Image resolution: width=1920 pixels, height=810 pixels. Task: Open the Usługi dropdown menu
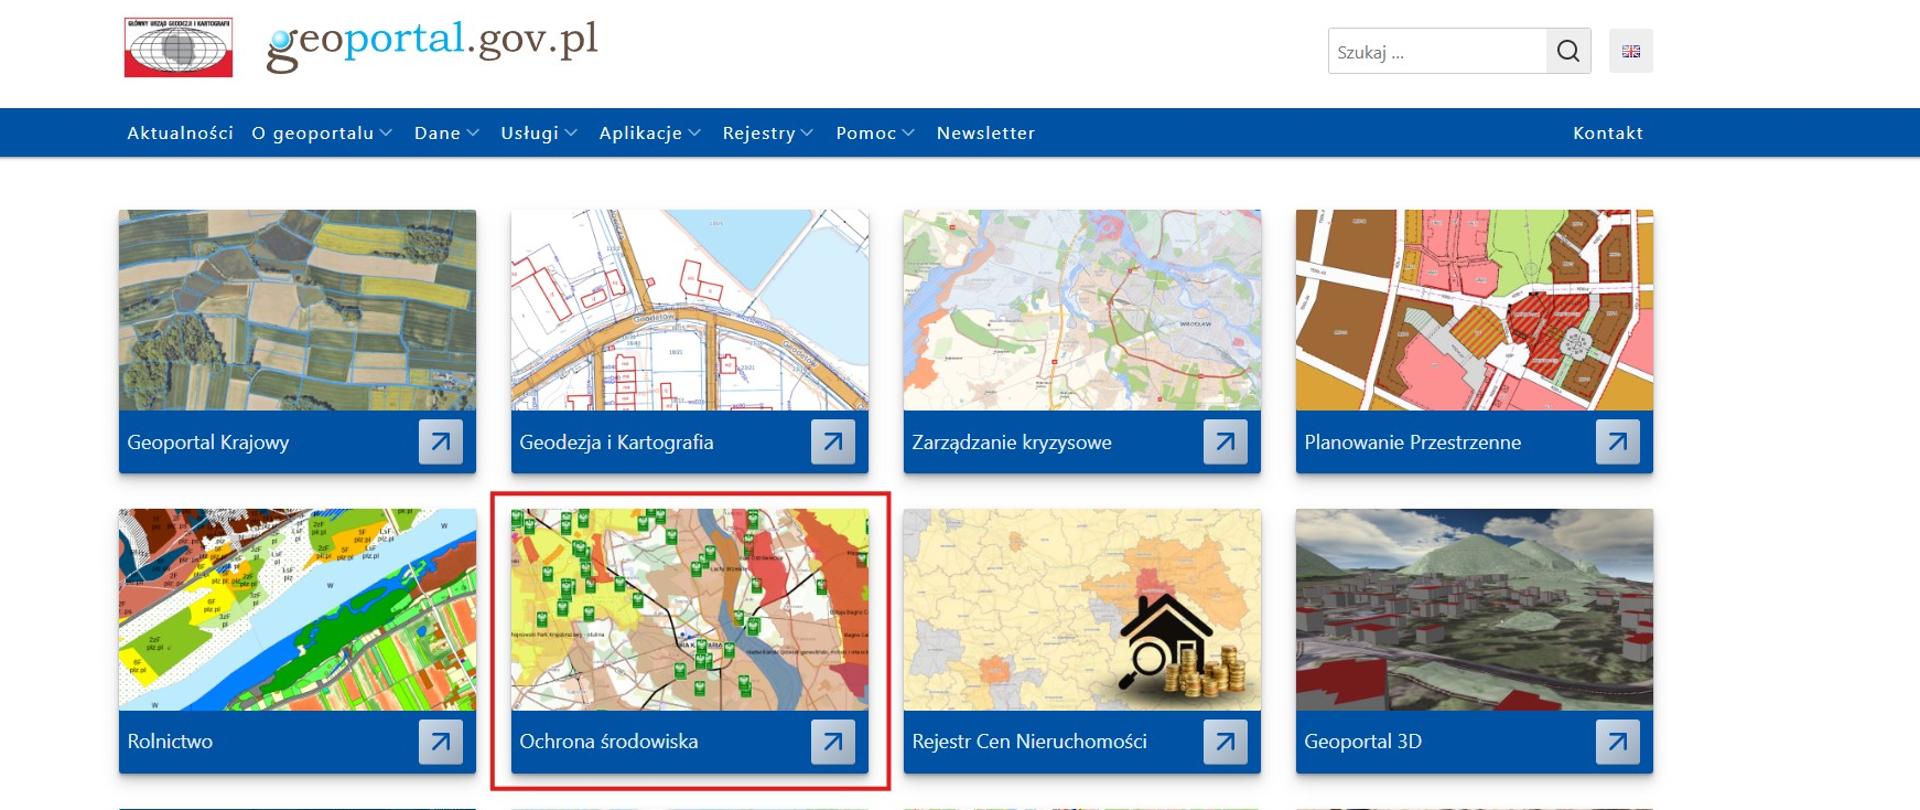pyautogui.click(x=538, y=133)
